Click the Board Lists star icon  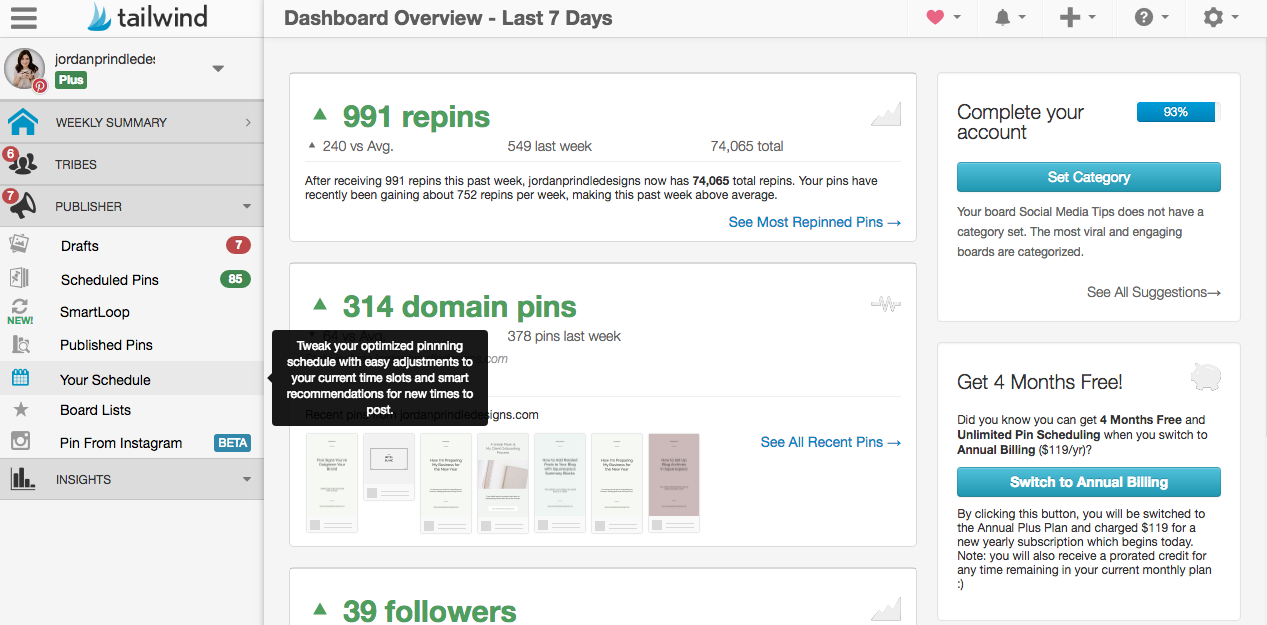click(x=20, y=409)
